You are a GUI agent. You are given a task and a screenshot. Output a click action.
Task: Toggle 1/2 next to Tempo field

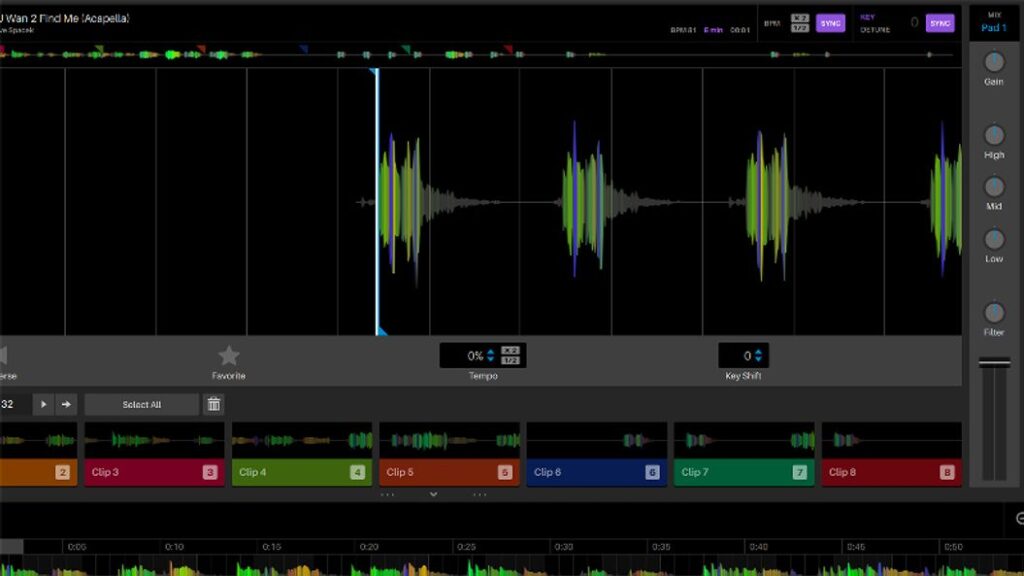tap(511, 360)
